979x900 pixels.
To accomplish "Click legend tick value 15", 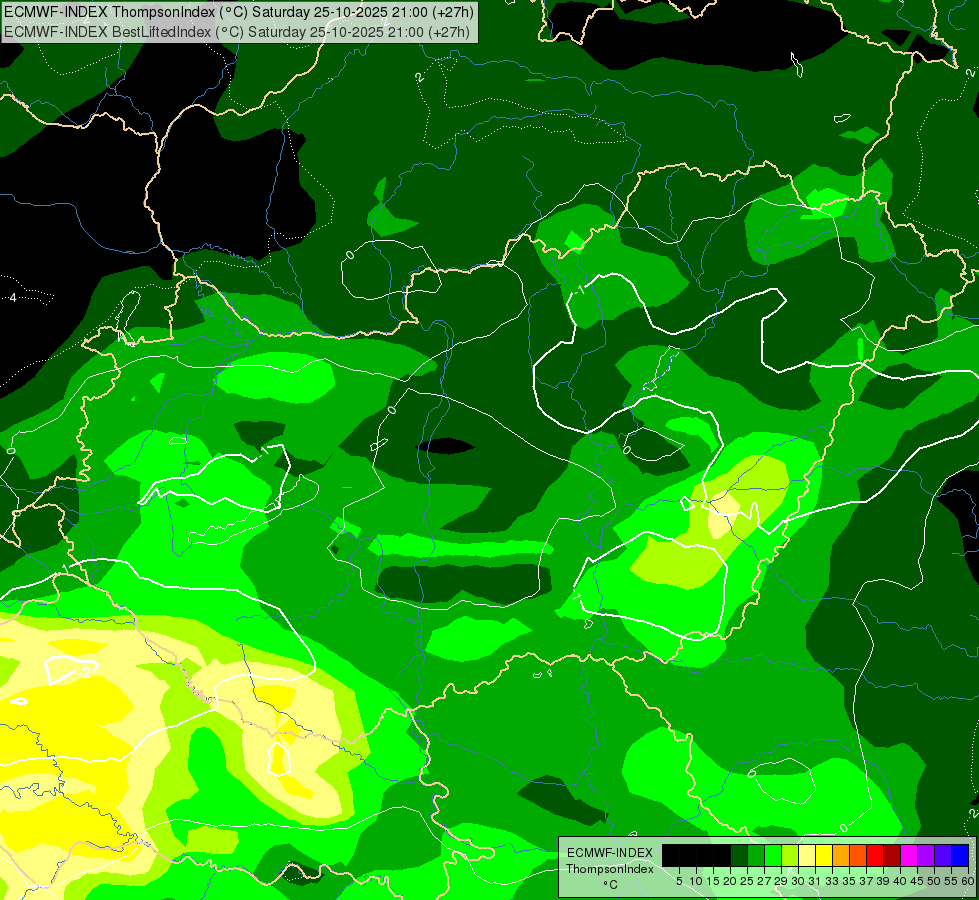I will 713,881.
